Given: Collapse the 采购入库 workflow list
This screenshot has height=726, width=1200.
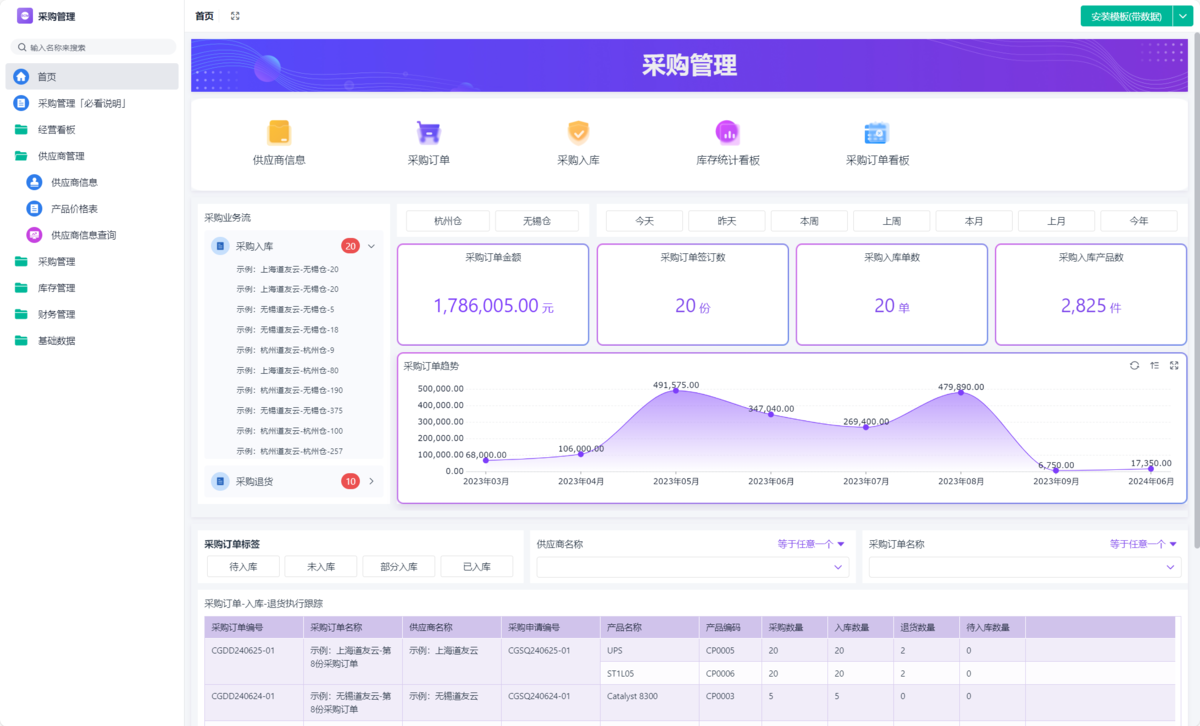Looking at the screenshot, I should [x=371, y=245].
